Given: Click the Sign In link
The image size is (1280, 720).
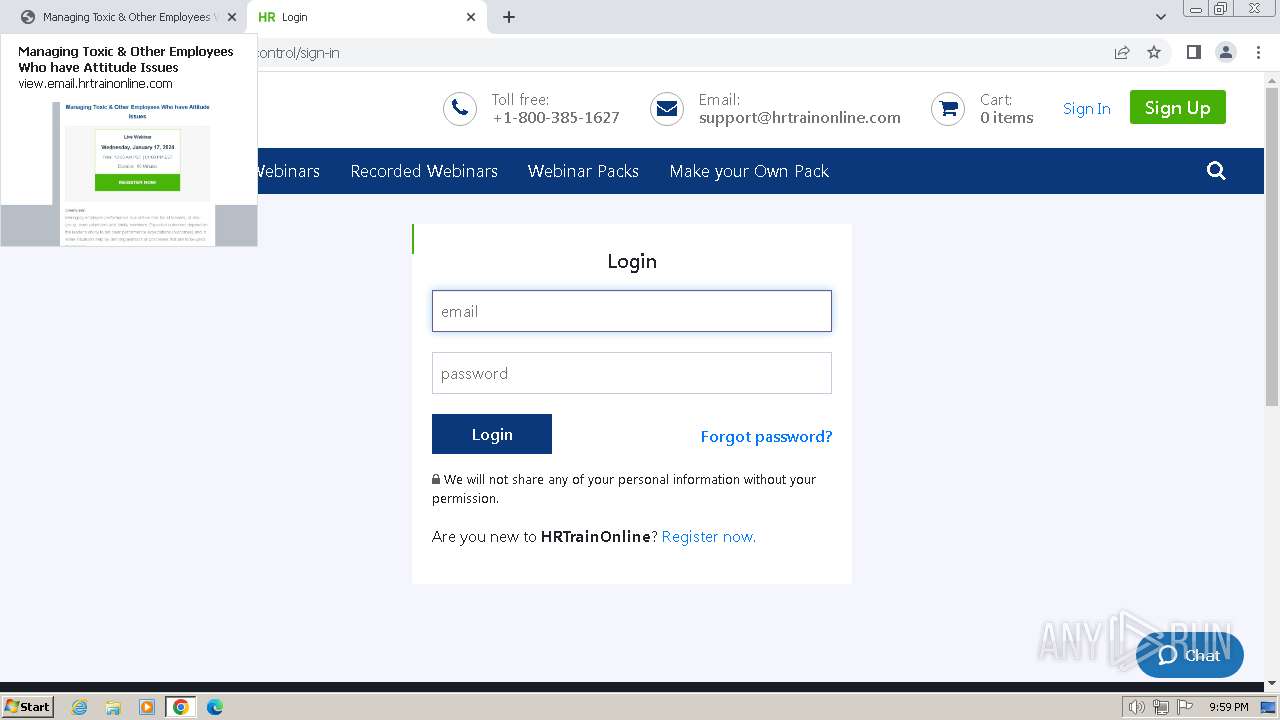Looking at the screenshot, I should click(x=1086, y=108).
